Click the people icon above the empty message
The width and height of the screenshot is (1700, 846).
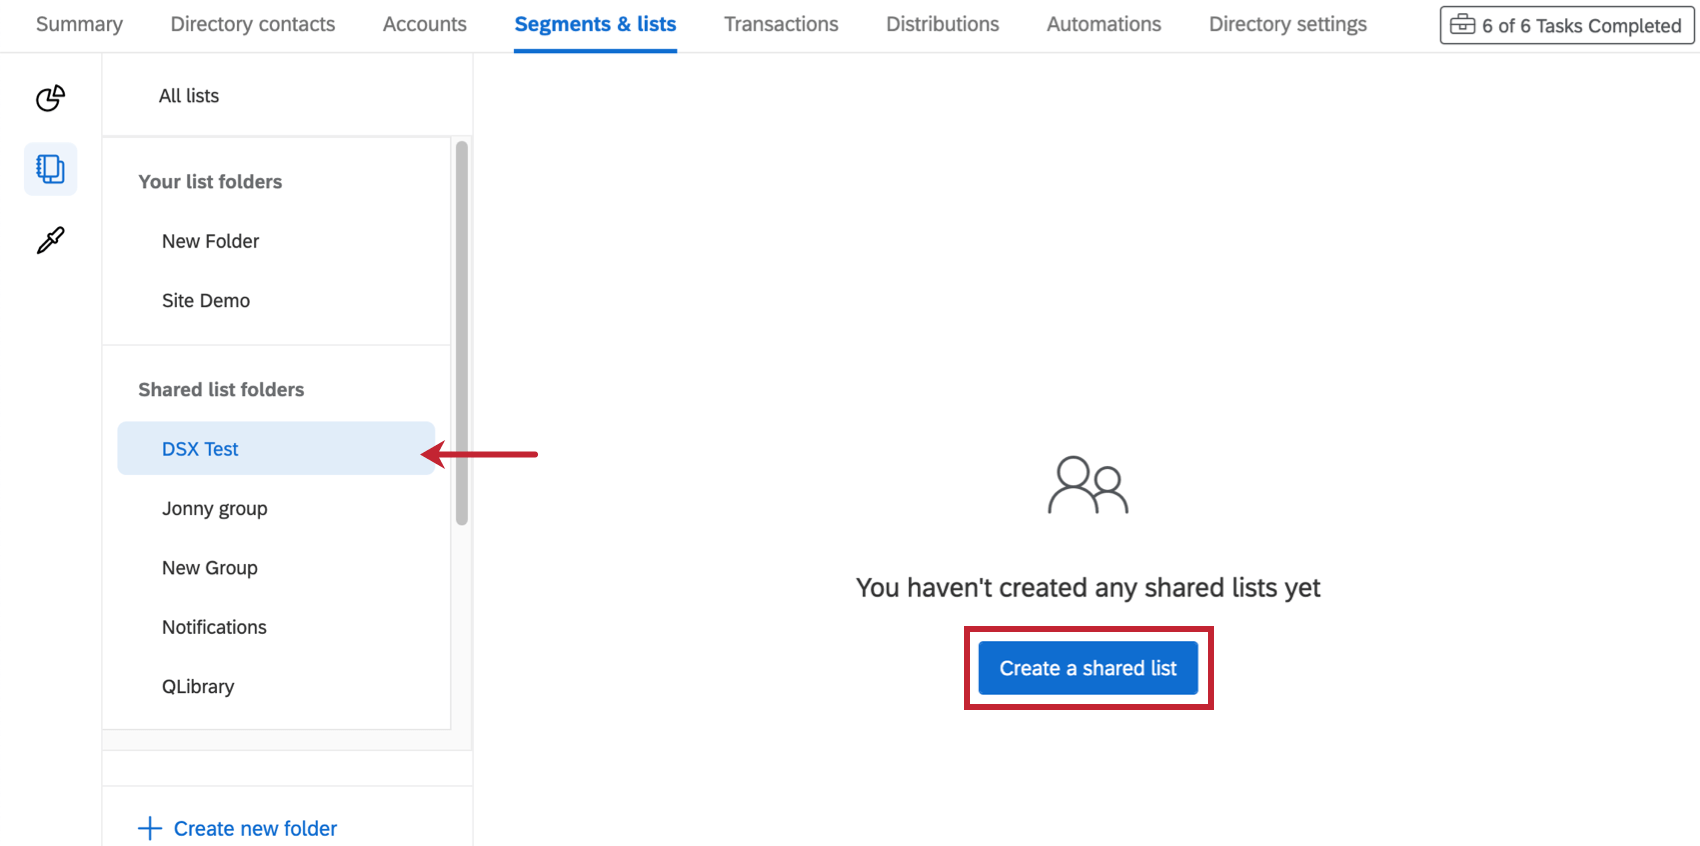(1088, 486)
